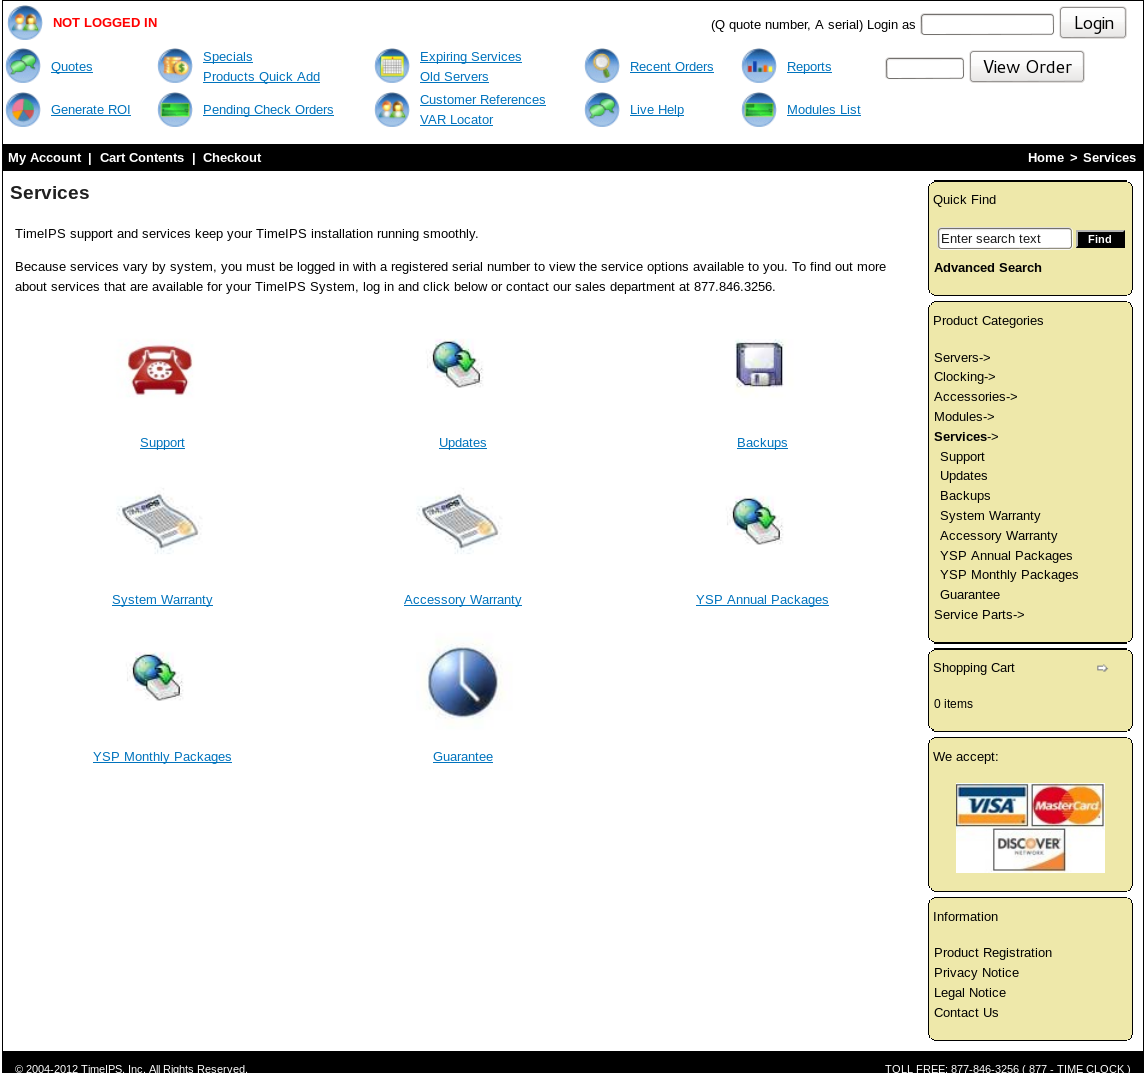This screenshot has width=1146, height=1073.
Task: Click the Login button
Action: coord(1093,23)
